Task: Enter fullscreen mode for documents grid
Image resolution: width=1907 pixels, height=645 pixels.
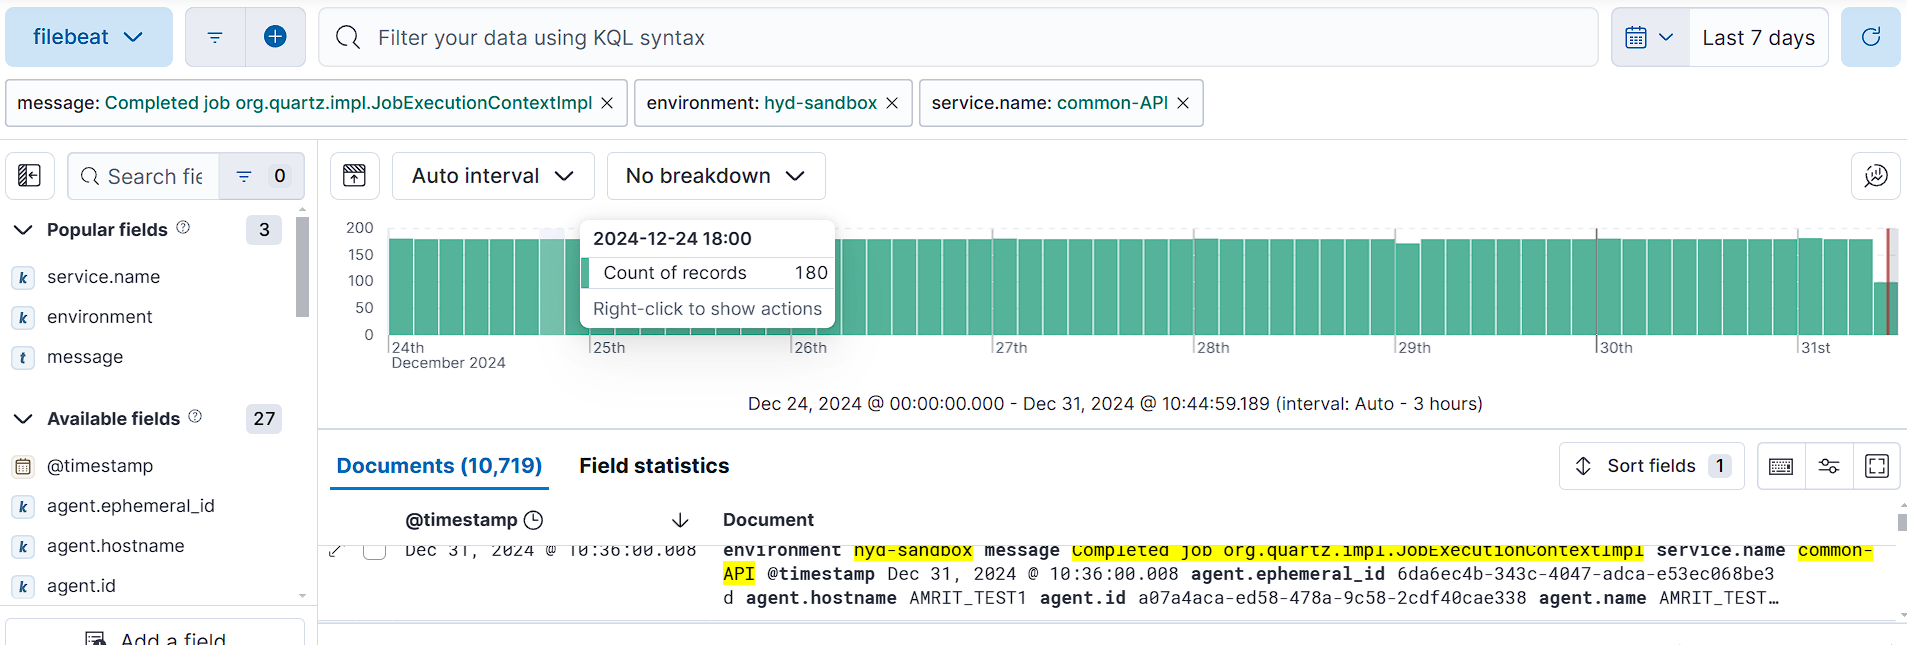Action: coord(1877,466)
